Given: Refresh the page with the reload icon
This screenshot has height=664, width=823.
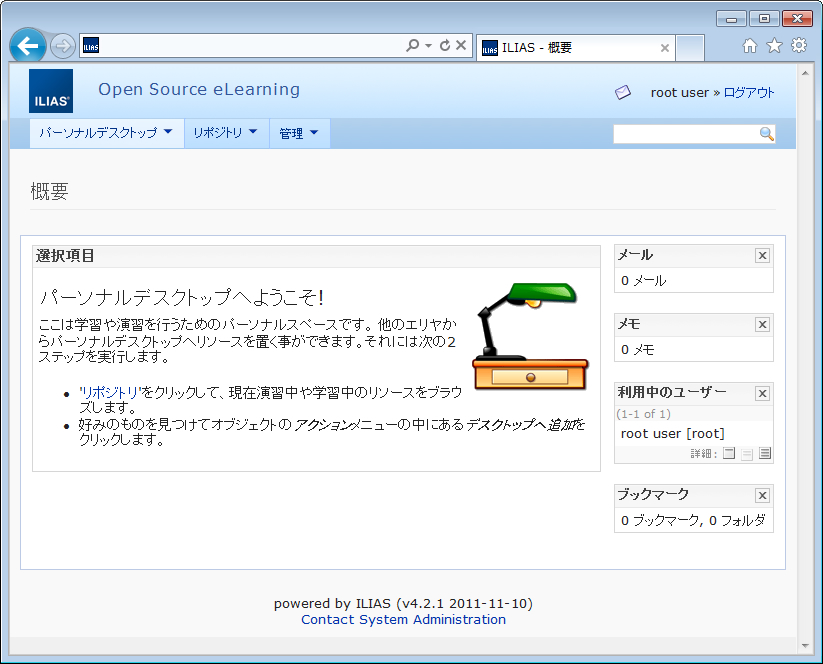Looking at the screenshot, I should (445, 46).
